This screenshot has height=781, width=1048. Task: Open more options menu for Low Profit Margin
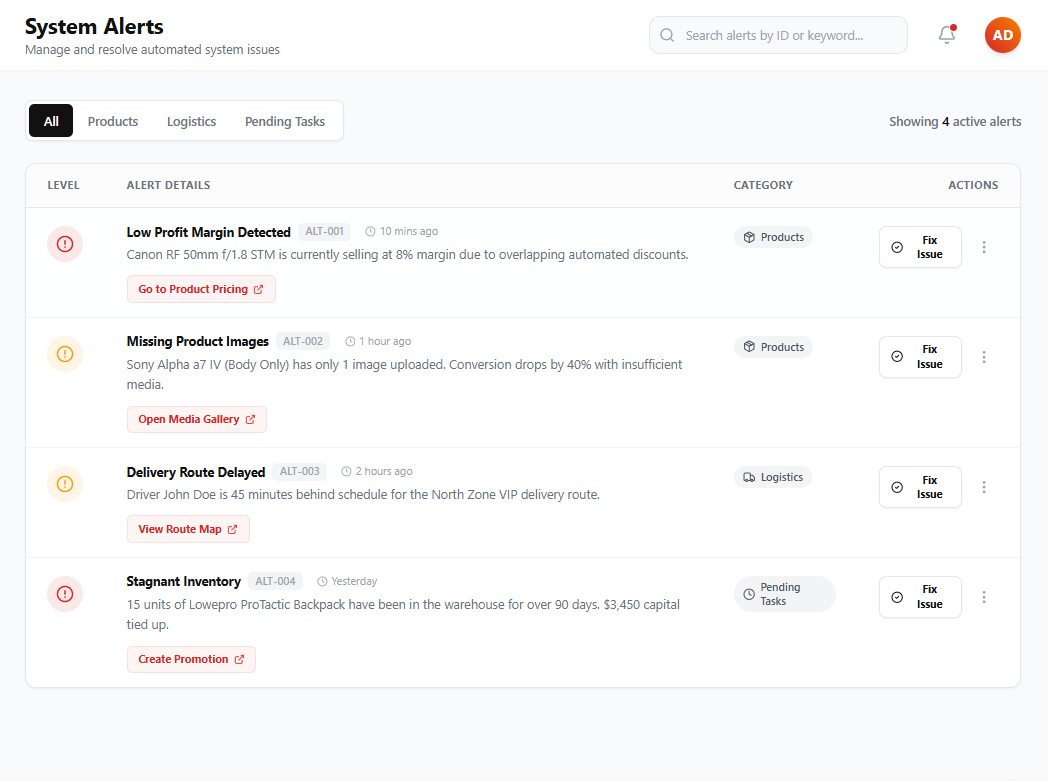click(984, 247)
